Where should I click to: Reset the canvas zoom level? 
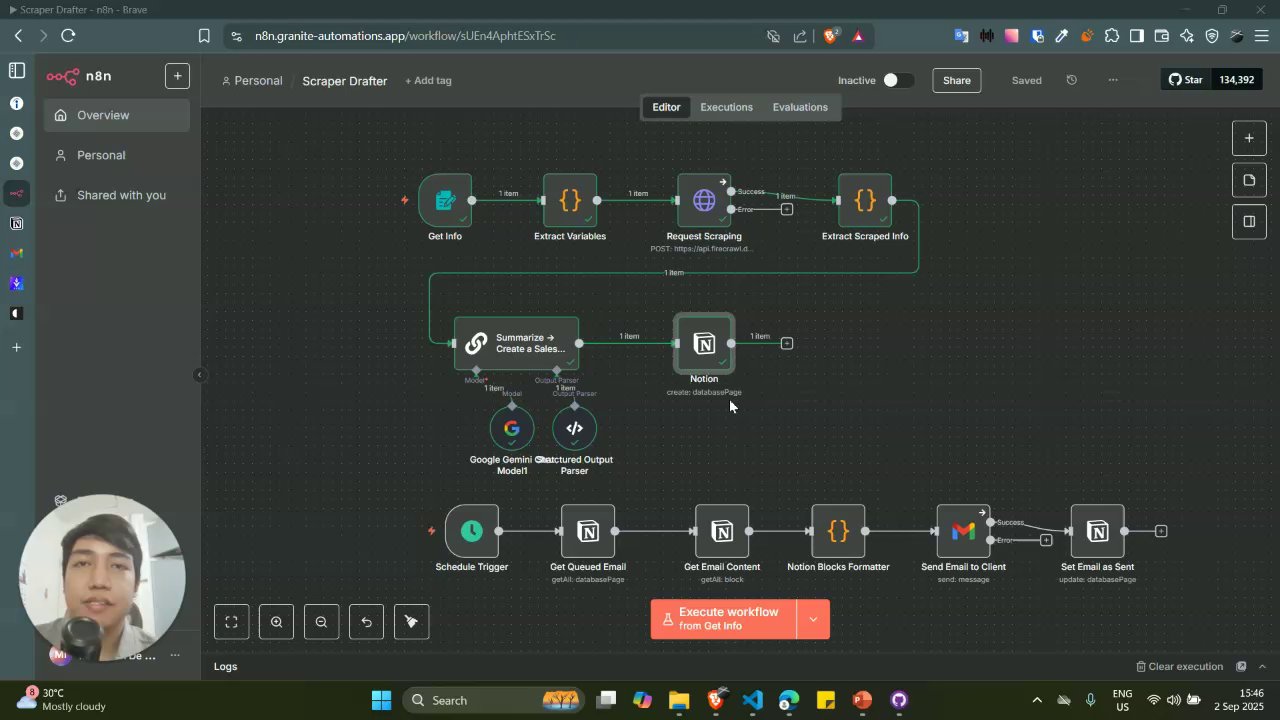[366, 622]
